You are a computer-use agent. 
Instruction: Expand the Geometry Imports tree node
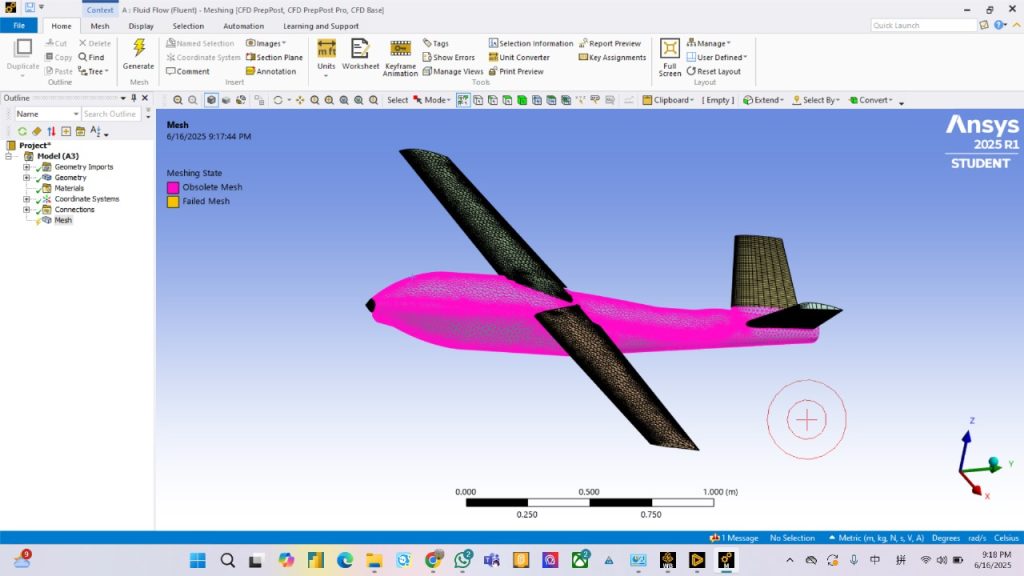[x=27, y=167]
